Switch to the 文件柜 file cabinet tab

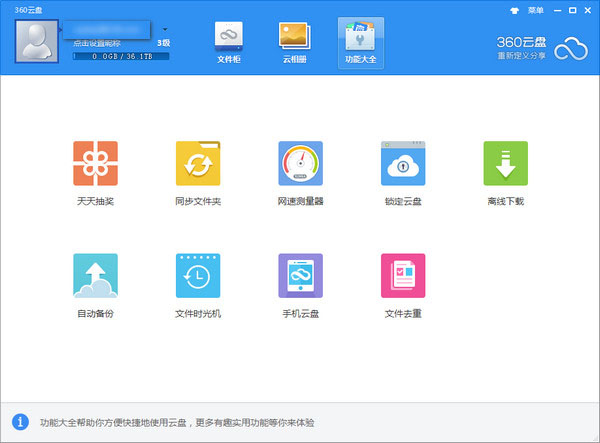pyautogui.click(x=229, y=42)
